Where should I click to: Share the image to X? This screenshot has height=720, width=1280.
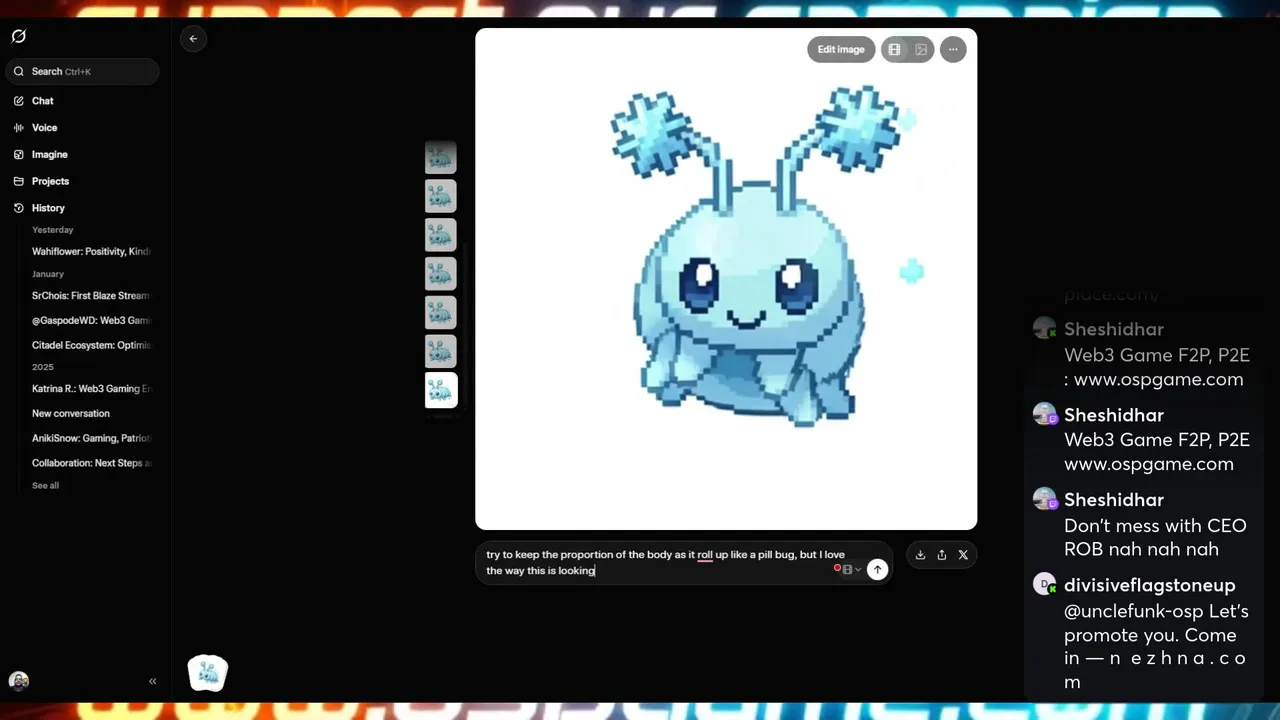click(963, 555)
